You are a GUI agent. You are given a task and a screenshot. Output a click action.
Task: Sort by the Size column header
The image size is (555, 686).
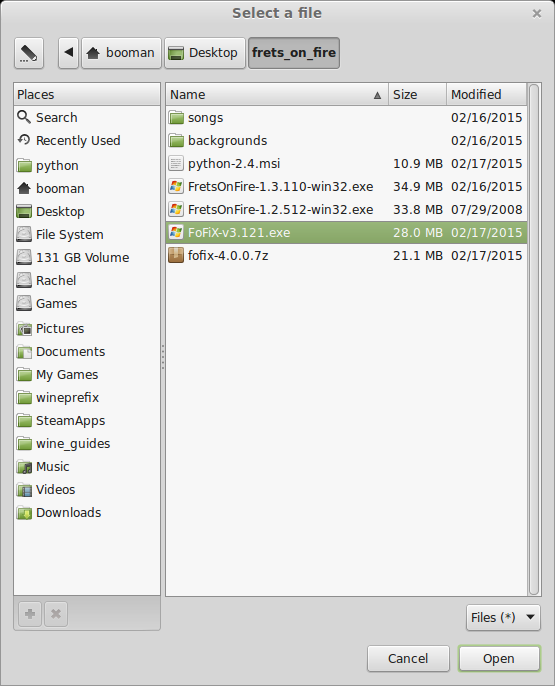417,94
